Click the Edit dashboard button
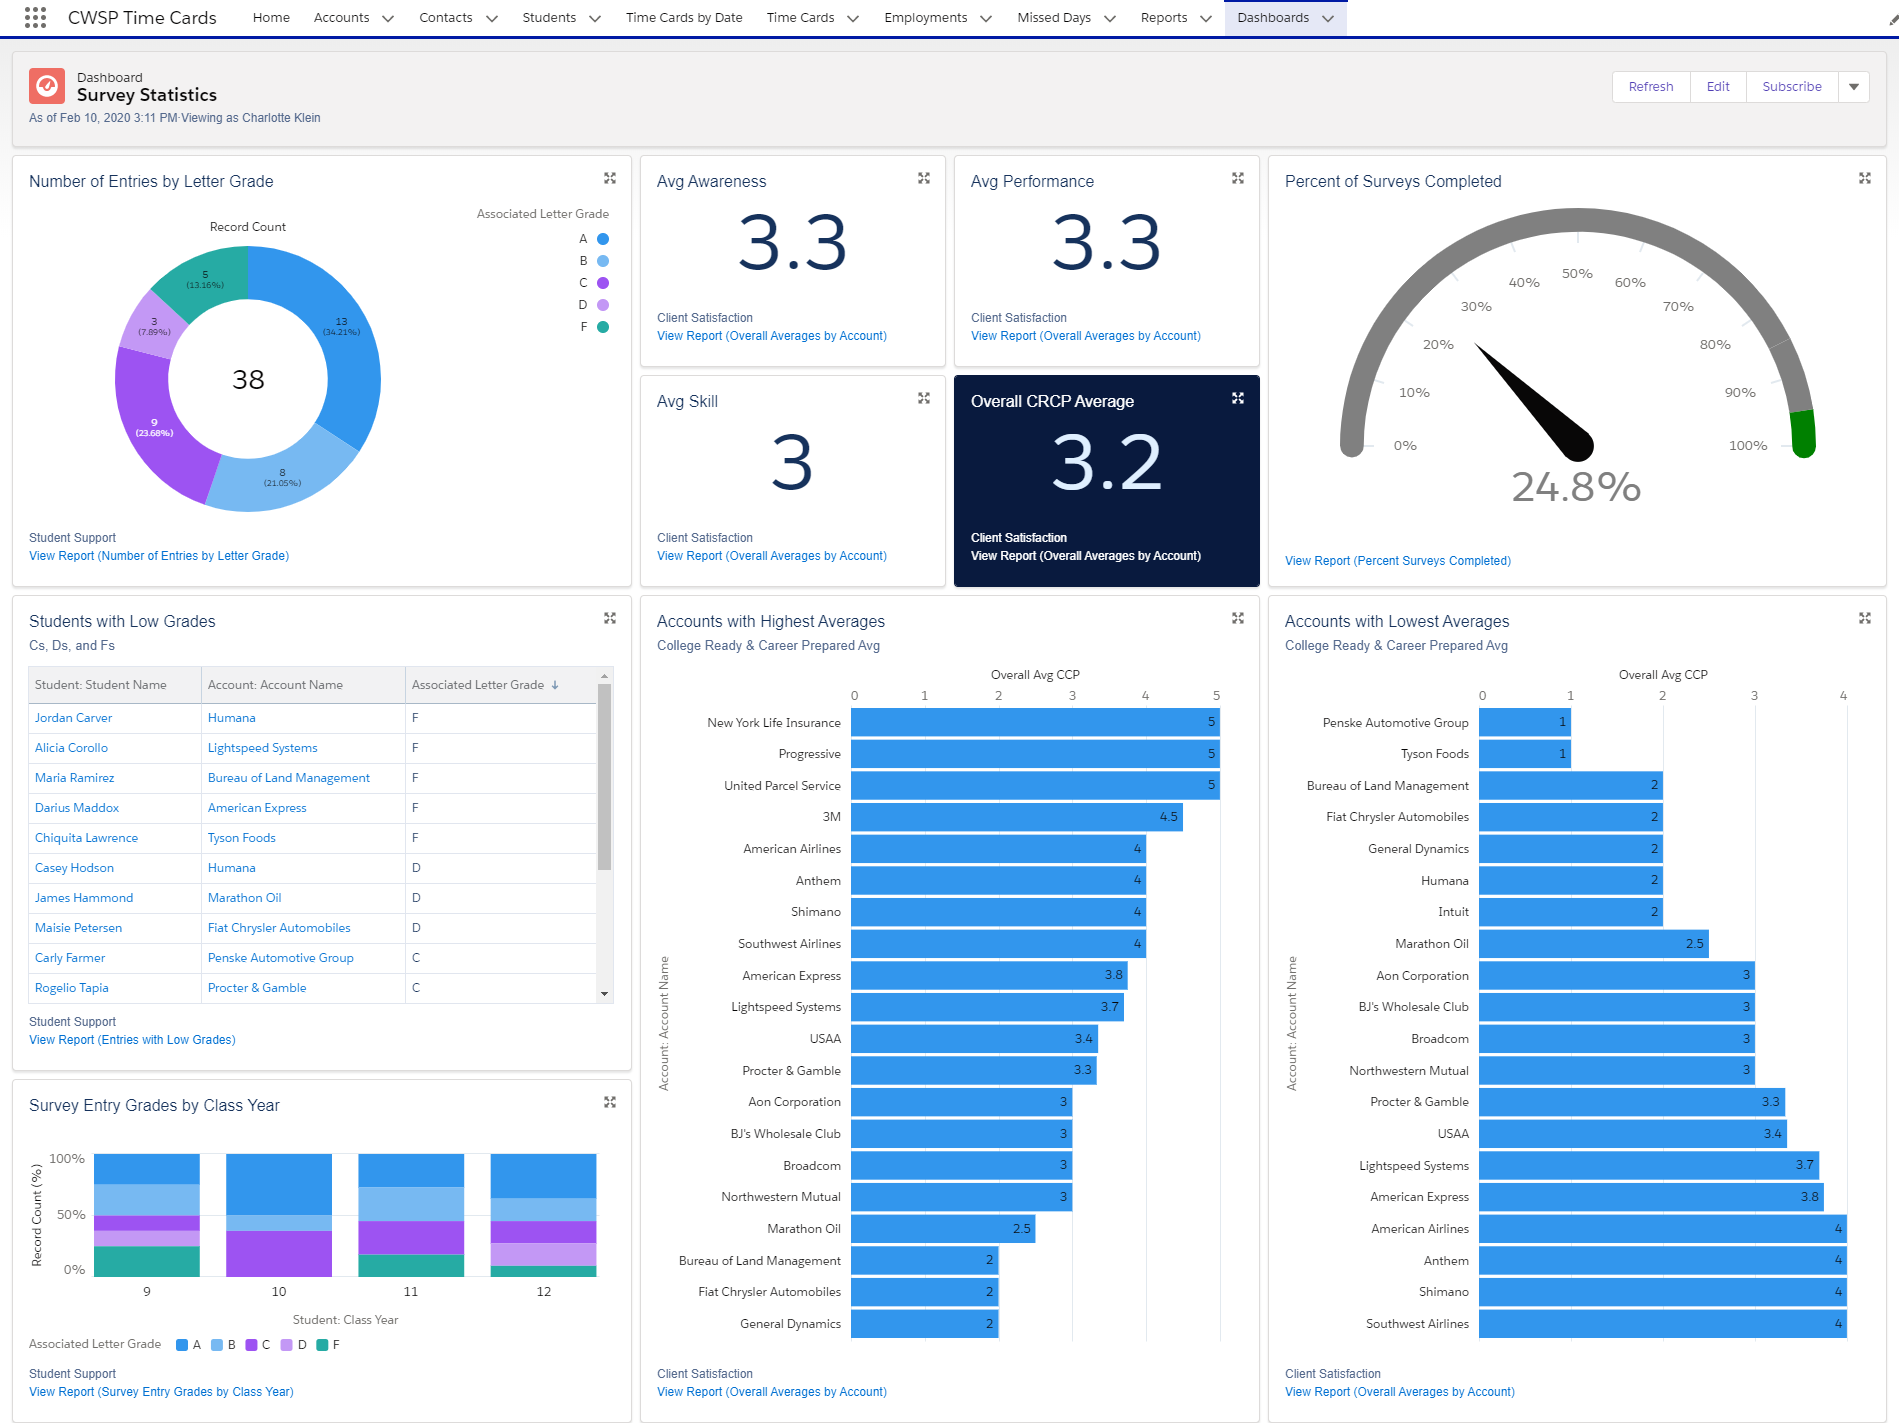Viewport: 1899px width, 1423px height. click(1718, 87)
